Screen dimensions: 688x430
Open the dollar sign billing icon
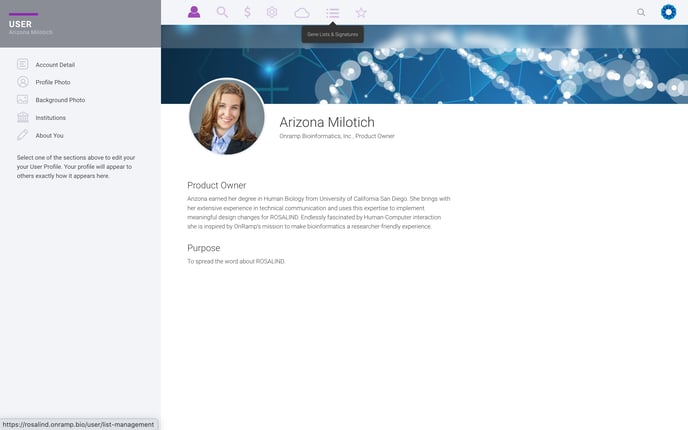point(247,12)
